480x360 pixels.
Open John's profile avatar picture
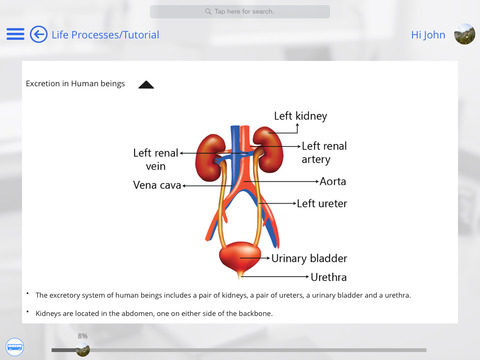pos(464,34)
